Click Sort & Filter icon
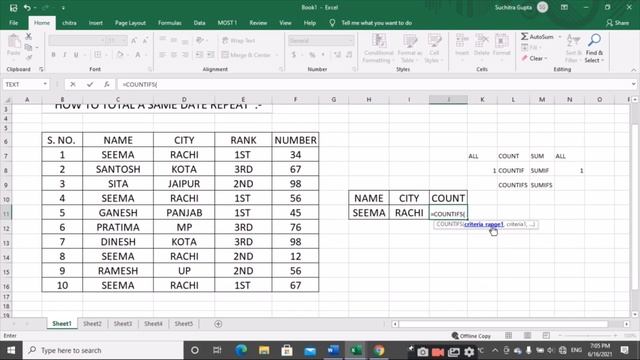The width and height of the screenshot is (640, 360). (573, 41)
